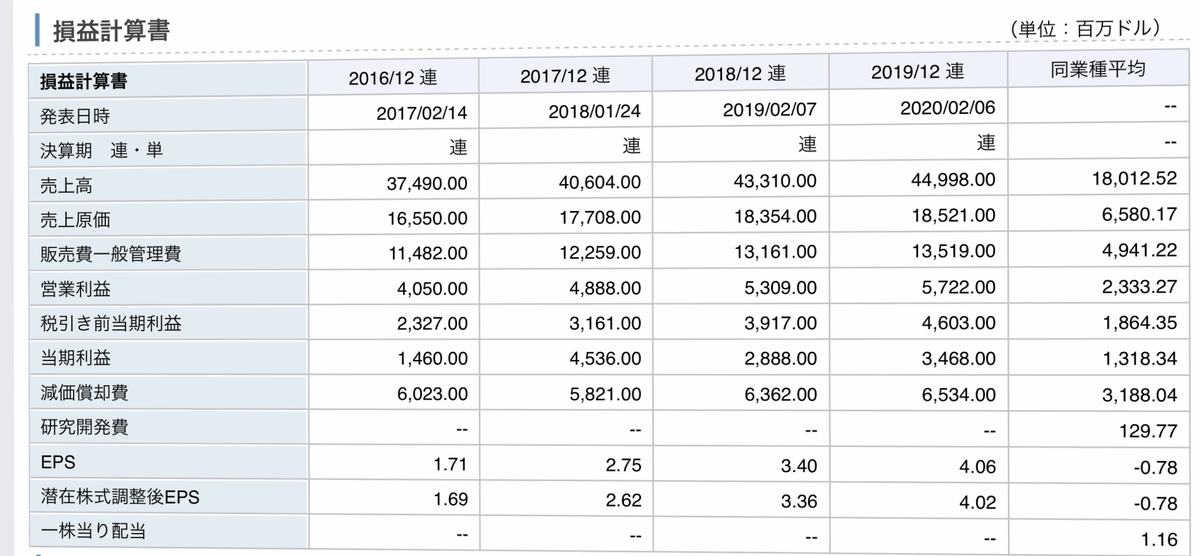This screenshot has height=556, width=1200.
Task: Click SG&A value 13,519.00
Action: tap(954, 251)
